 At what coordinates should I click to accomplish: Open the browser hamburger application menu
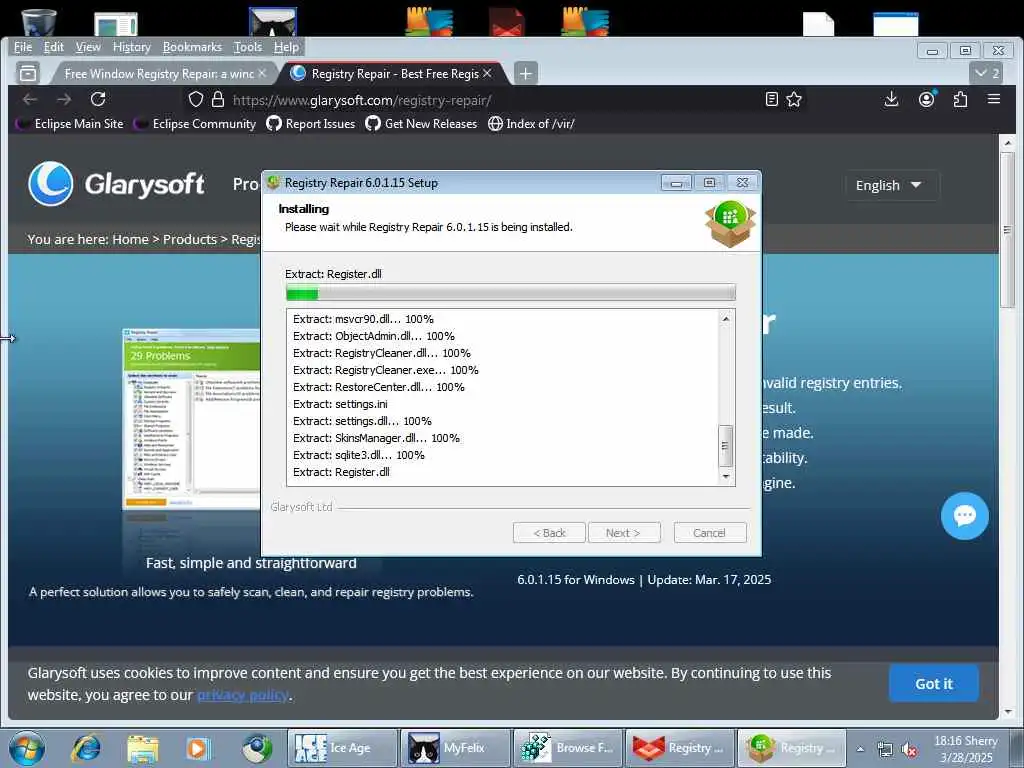(x=994, y=99)
